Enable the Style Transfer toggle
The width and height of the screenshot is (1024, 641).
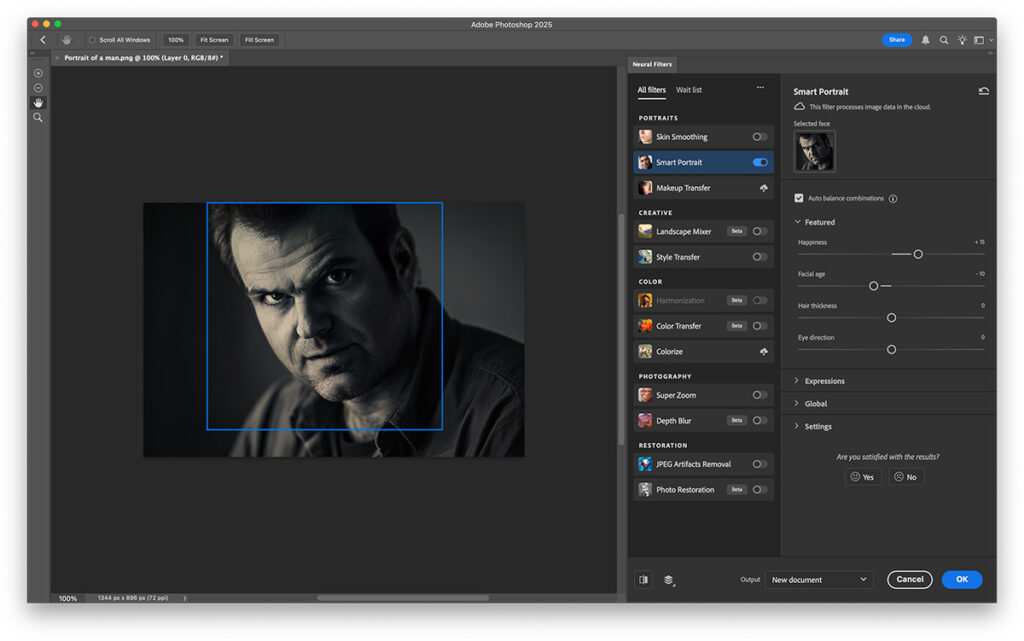[760, 257]
